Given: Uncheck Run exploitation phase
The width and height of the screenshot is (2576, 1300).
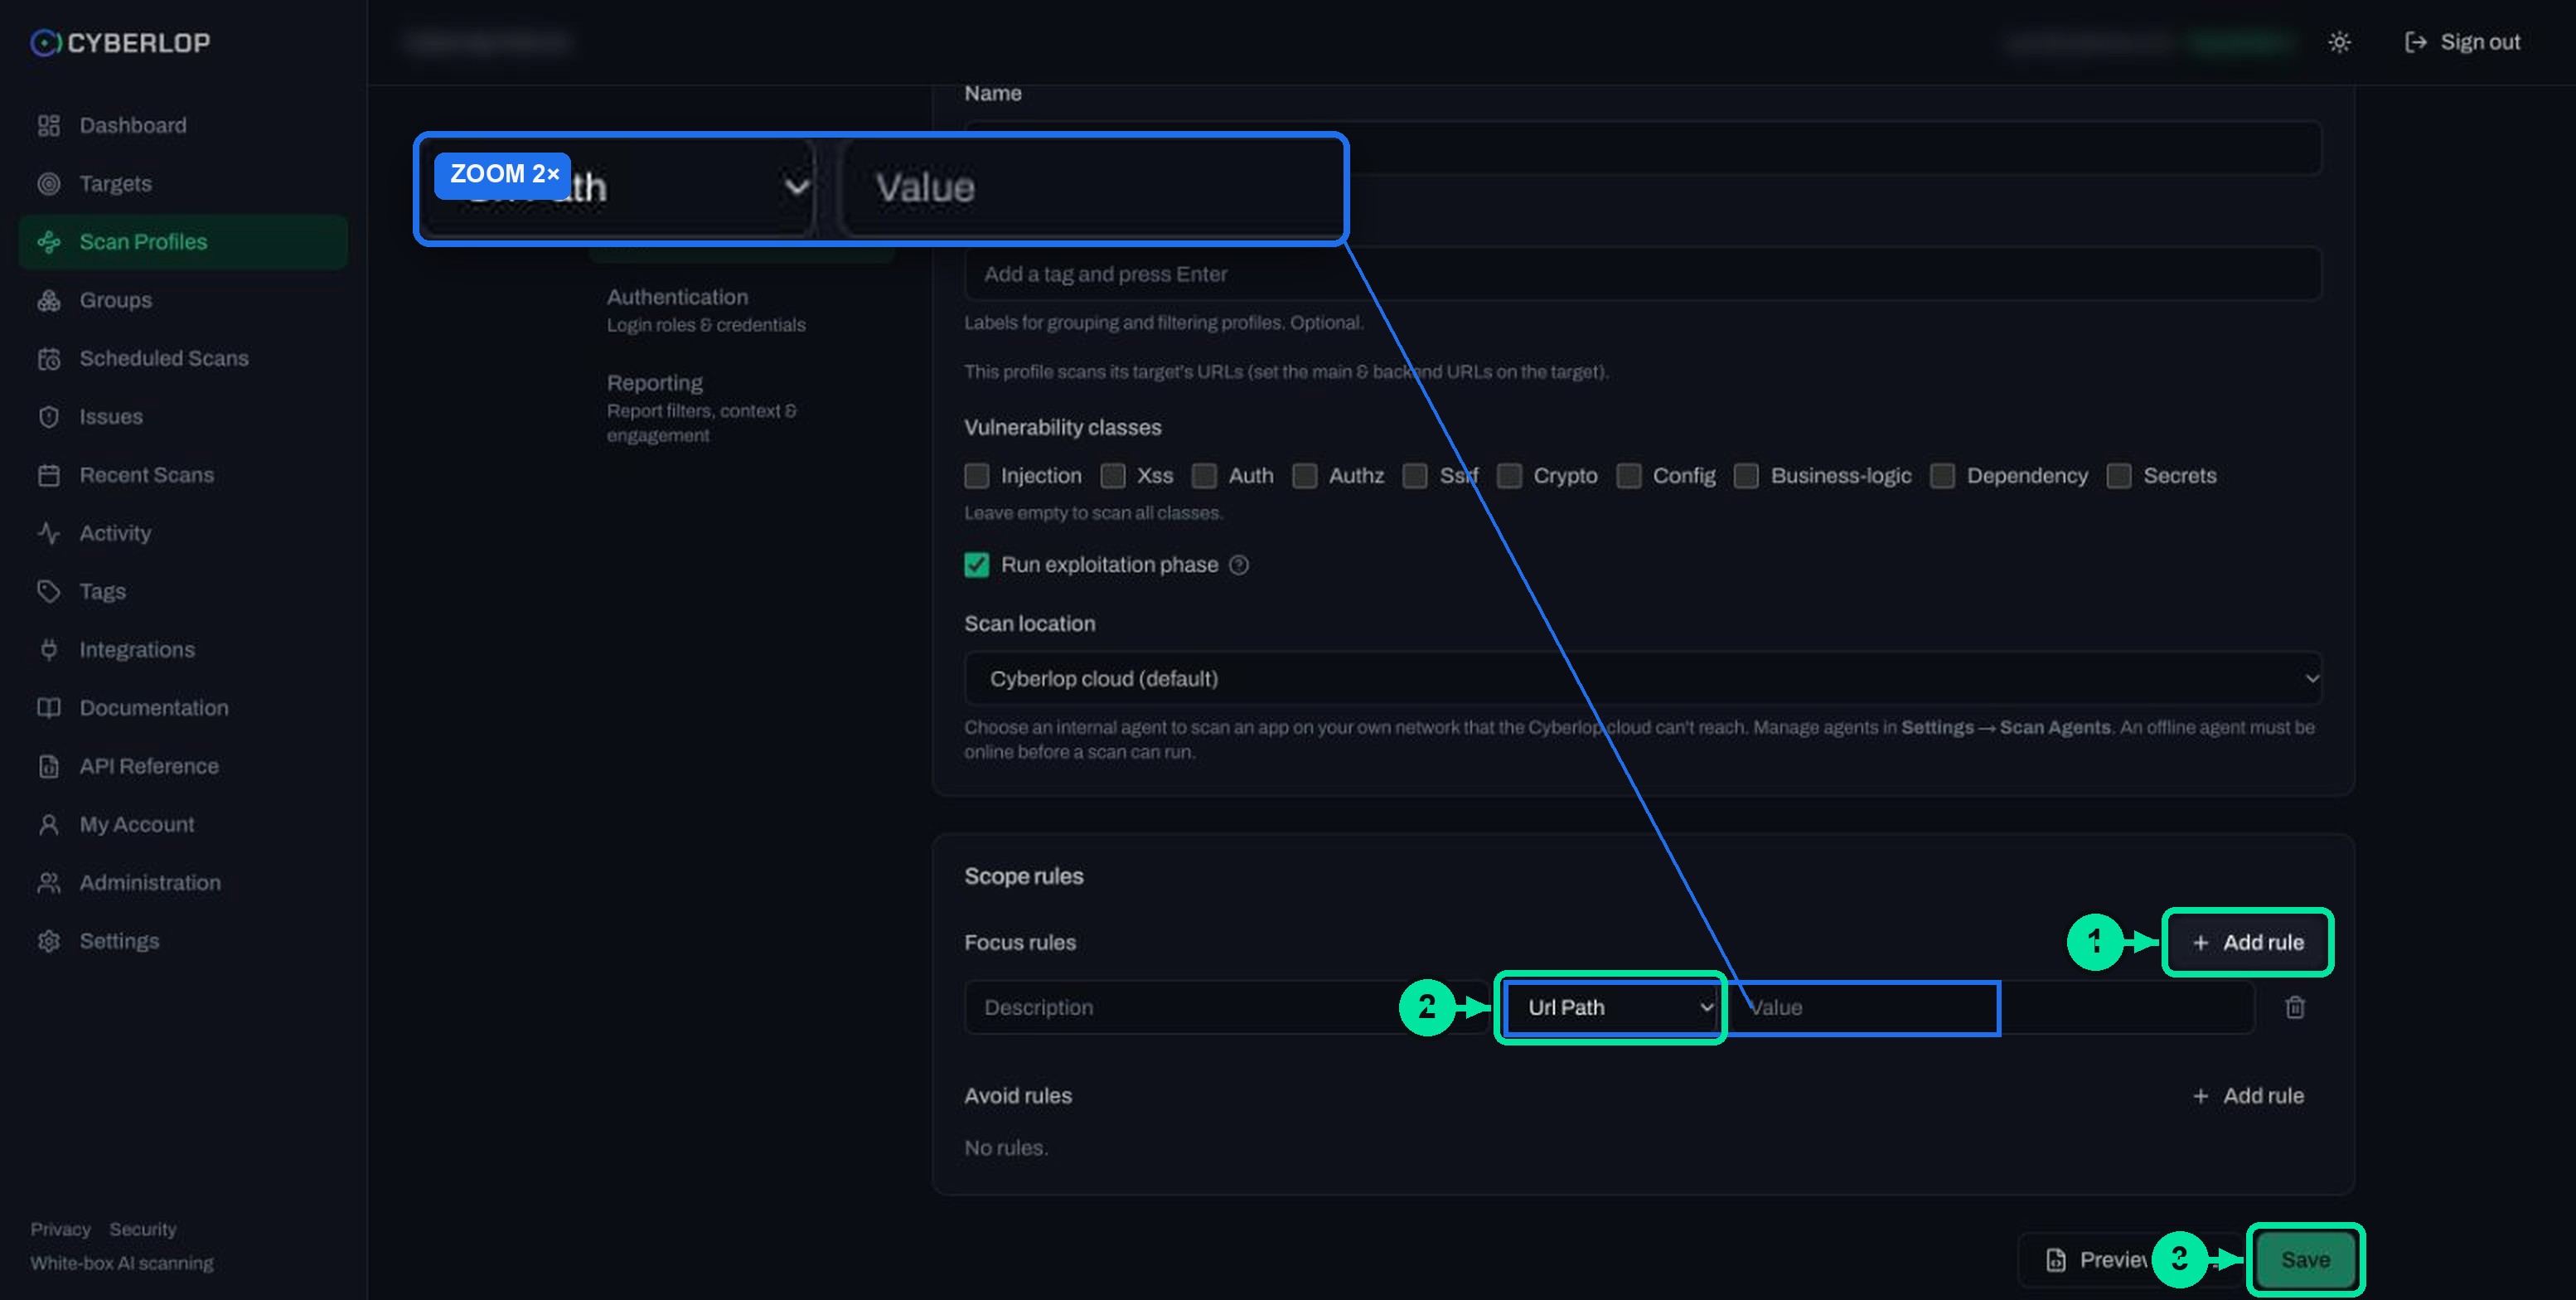Looking at the screenshot, I should pos(976,565).
